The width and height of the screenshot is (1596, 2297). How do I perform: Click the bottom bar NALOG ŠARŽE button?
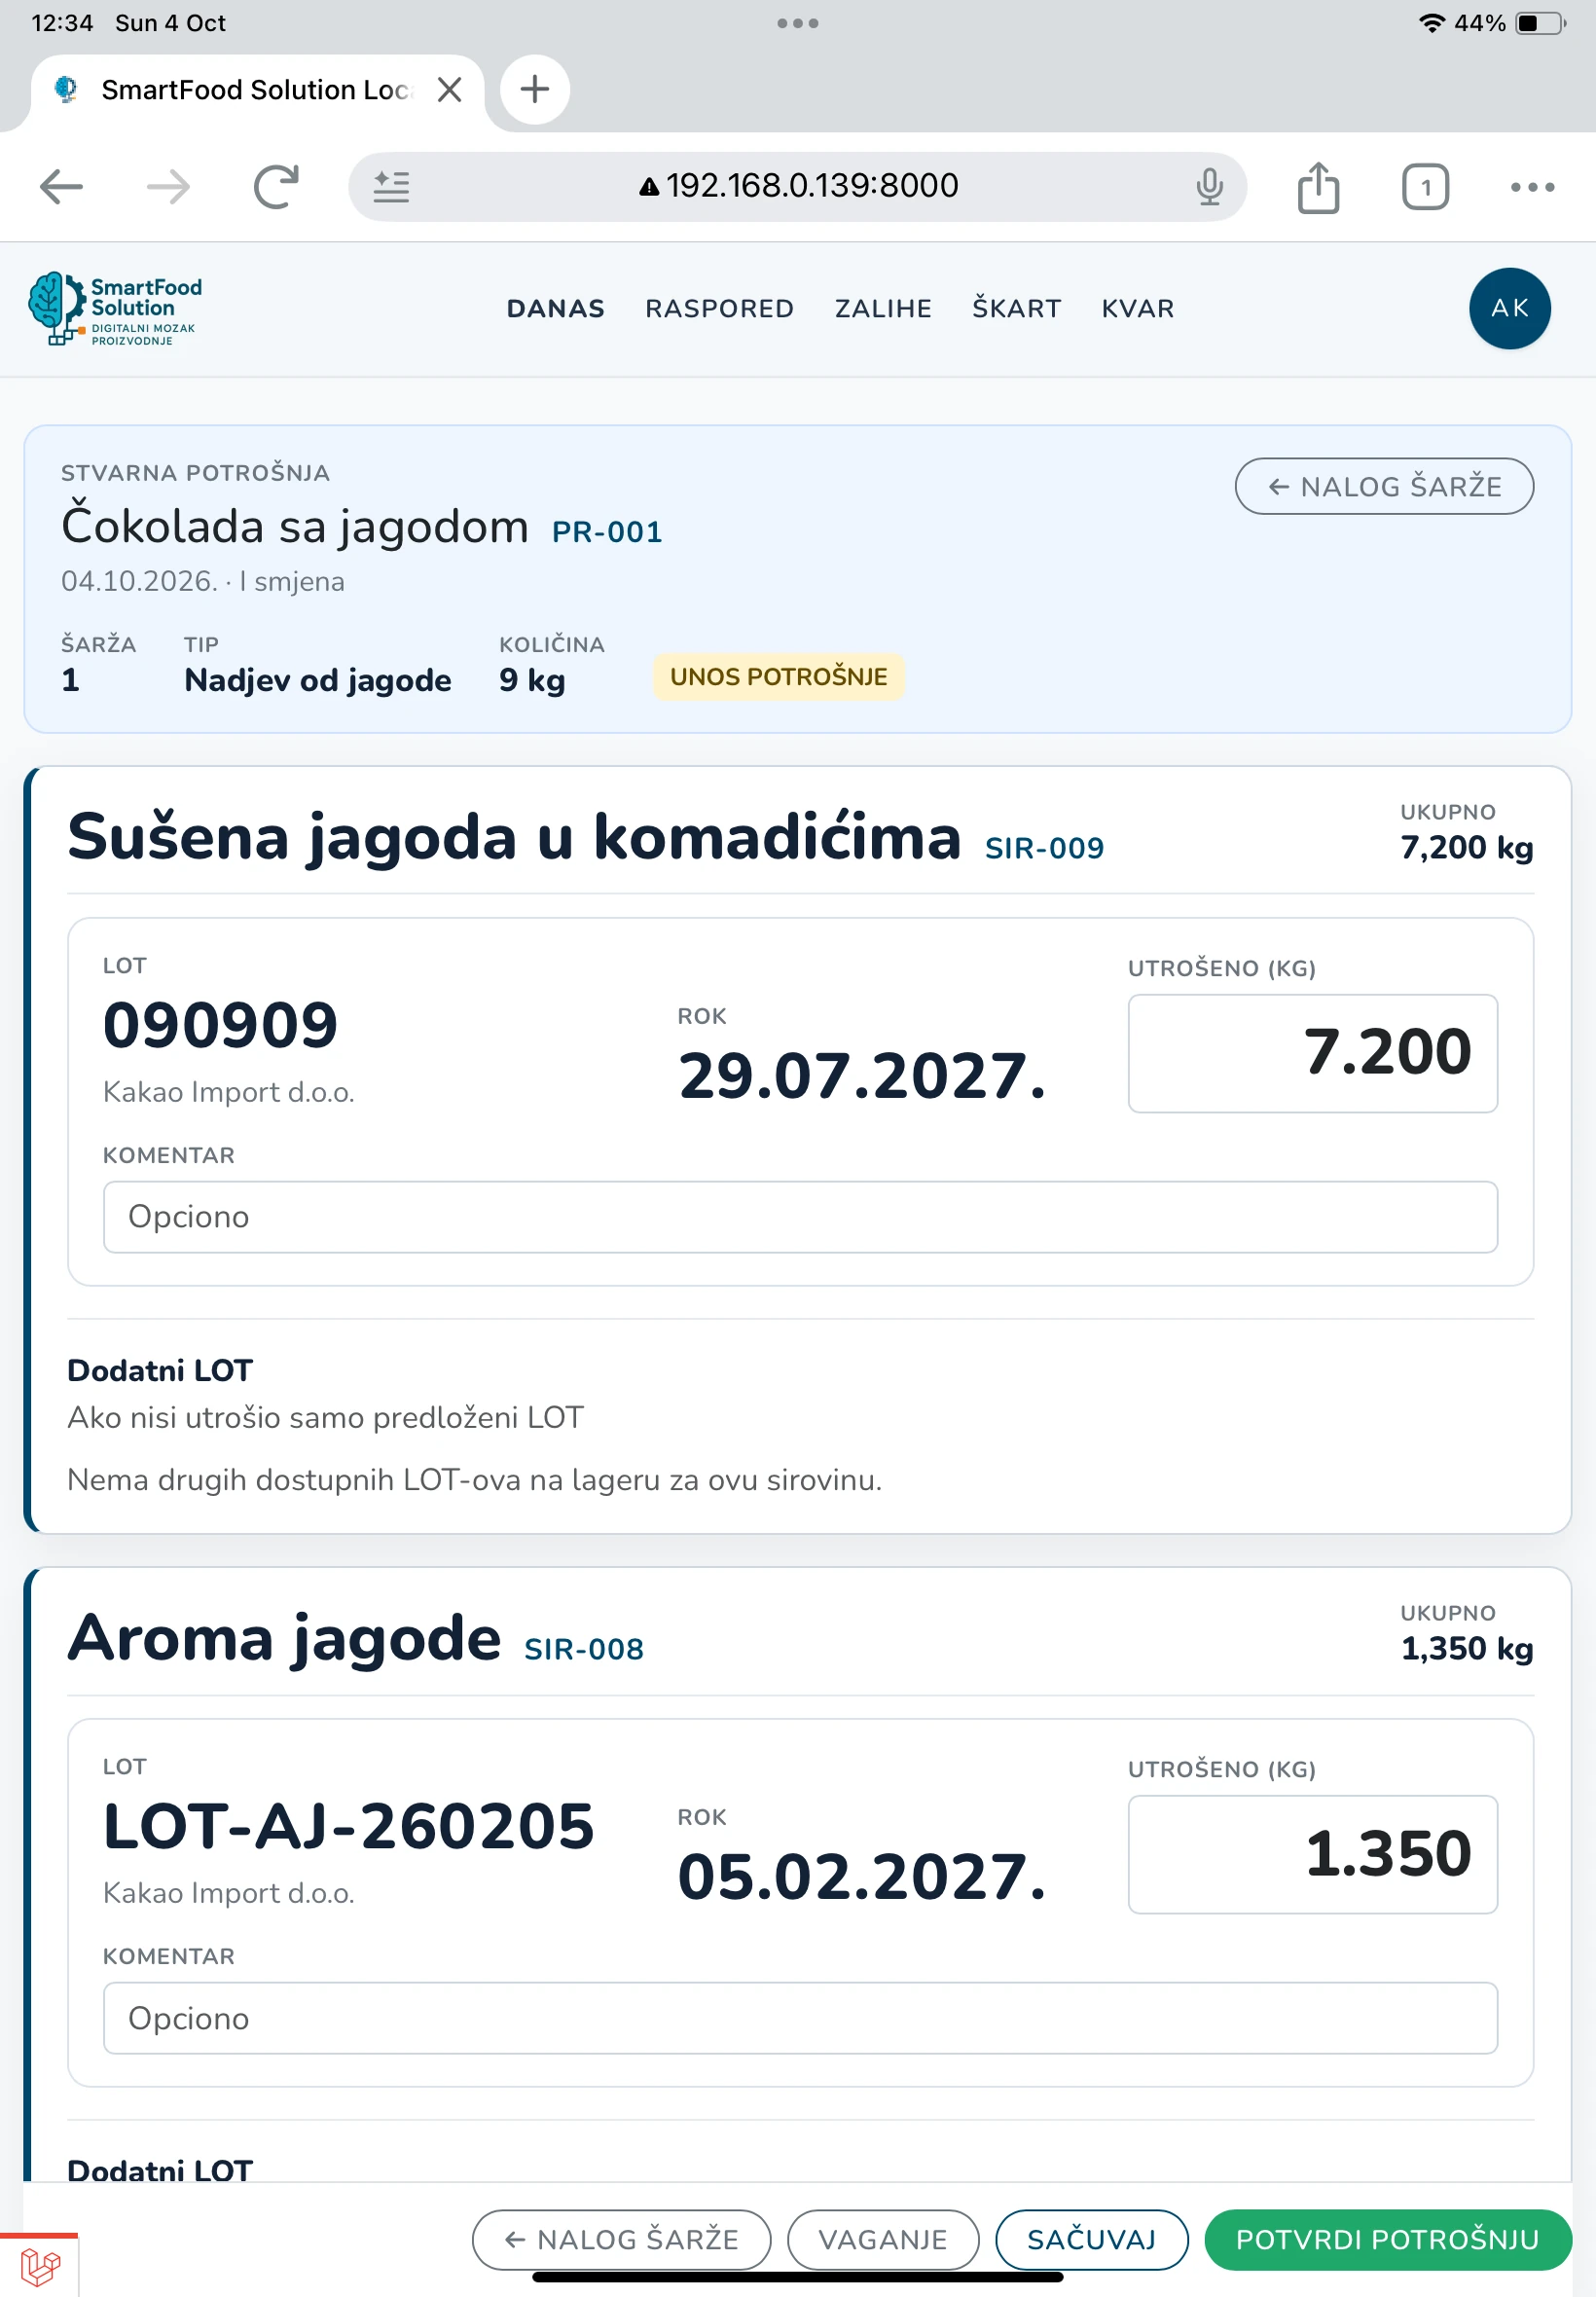point(622,2239)
